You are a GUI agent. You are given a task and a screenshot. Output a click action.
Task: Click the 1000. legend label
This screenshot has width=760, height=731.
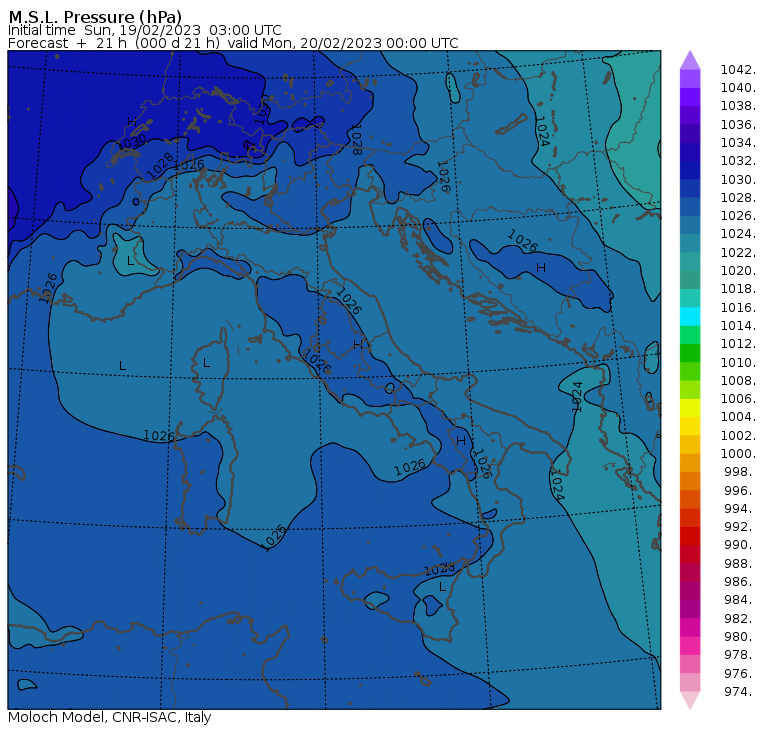(x=738, y=454)
